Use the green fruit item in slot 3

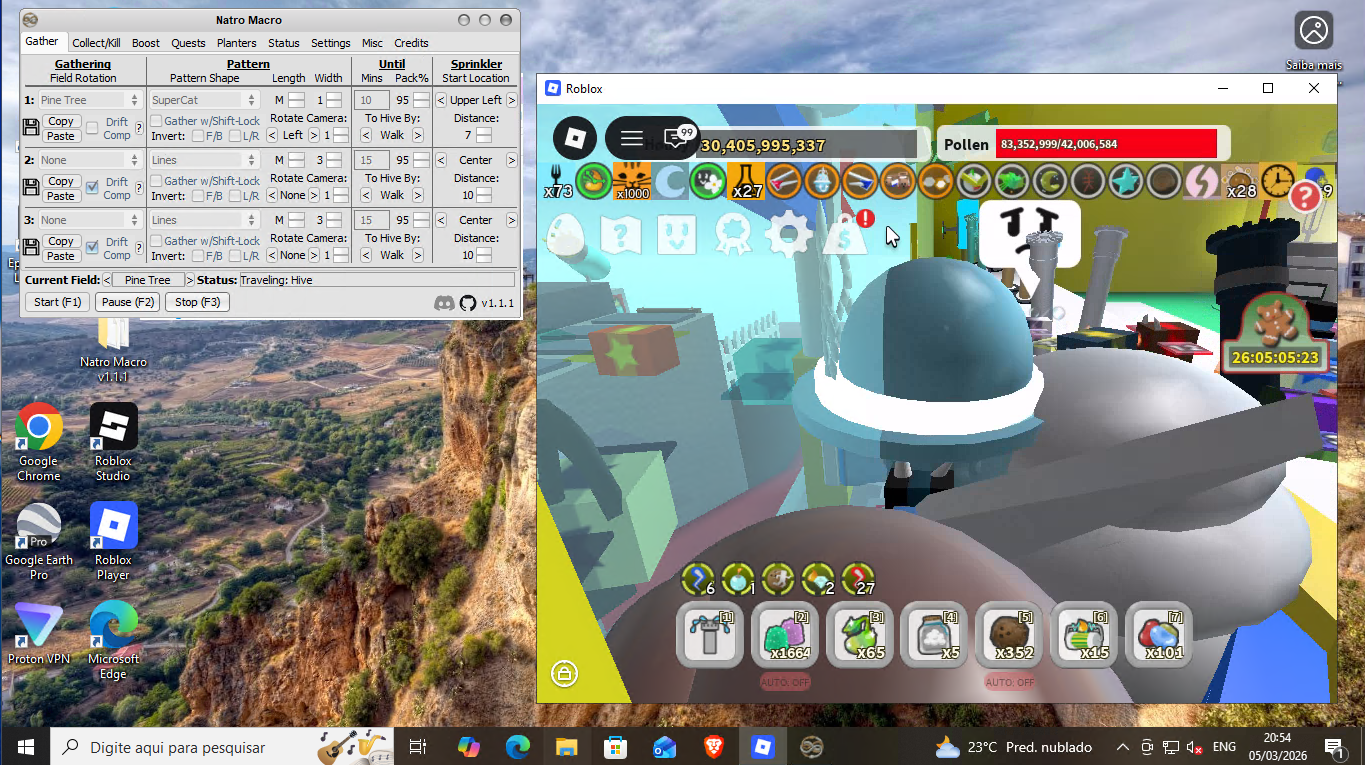click(861, 634)
